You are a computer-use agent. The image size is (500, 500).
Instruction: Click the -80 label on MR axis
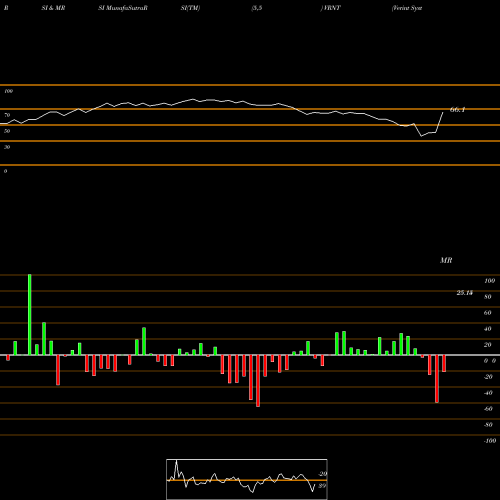(488, 425)
